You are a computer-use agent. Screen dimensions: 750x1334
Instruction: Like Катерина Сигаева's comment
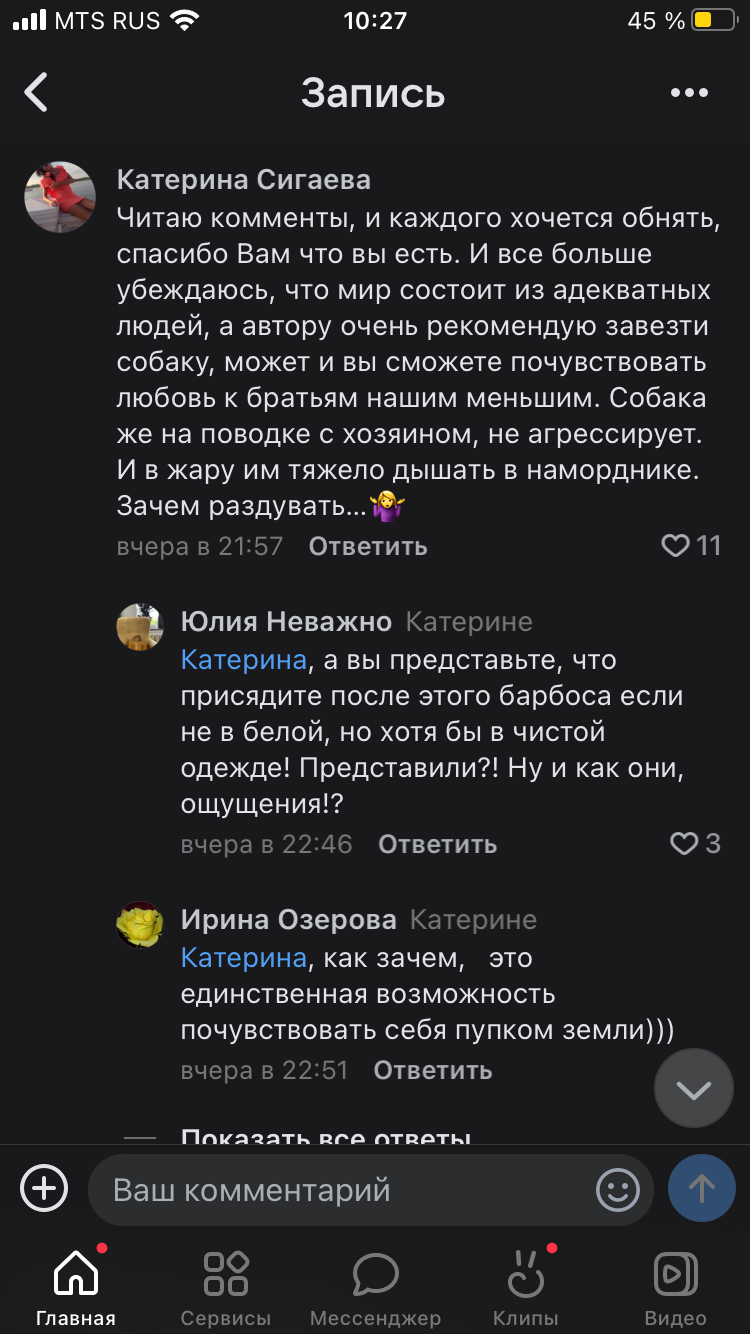point(677,545)
